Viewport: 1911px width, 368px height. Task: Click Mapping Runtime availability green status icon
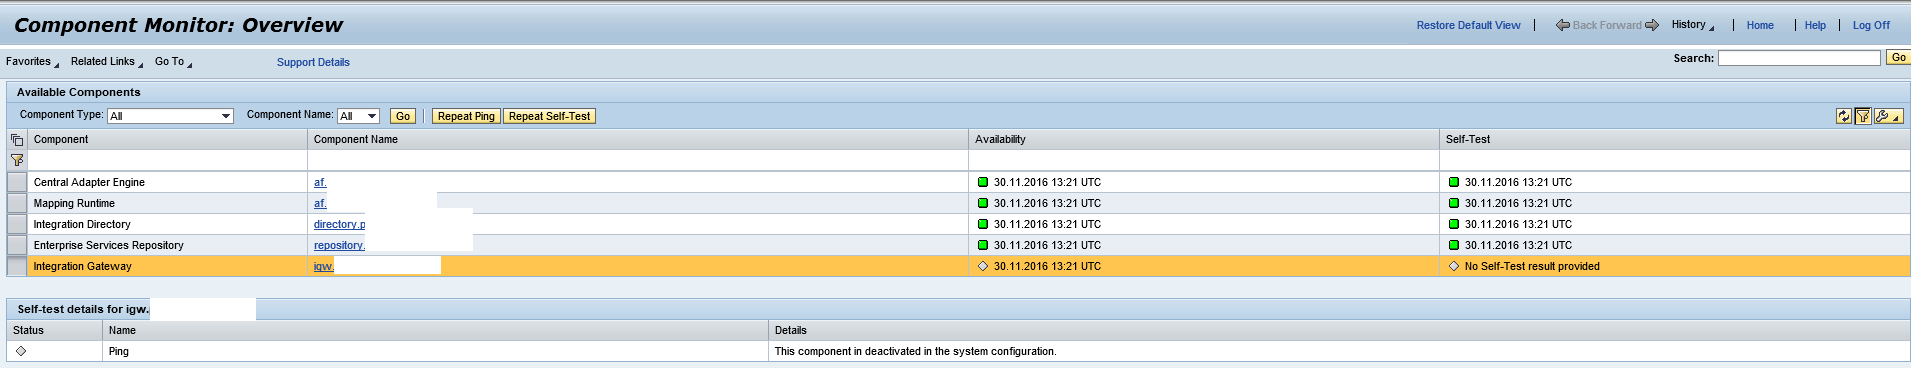(982, 203)
